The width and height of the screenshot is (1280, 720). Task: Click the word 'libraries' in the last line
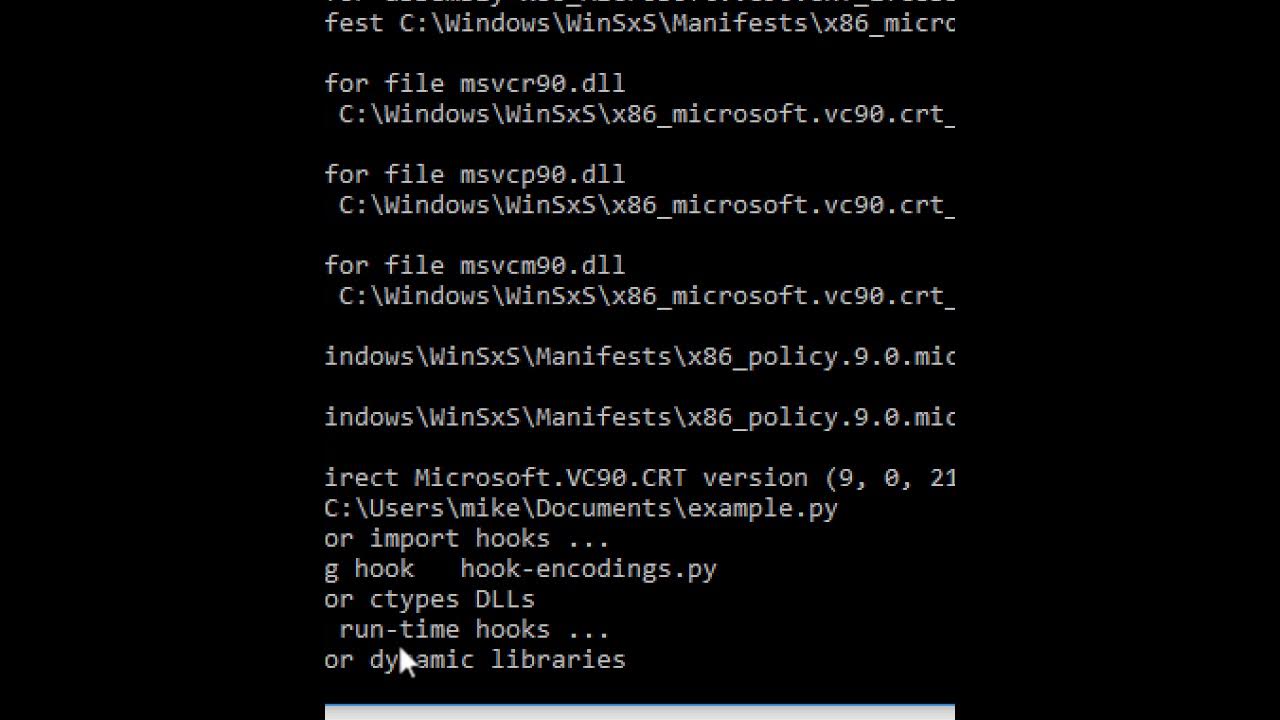tap(557, 660)
